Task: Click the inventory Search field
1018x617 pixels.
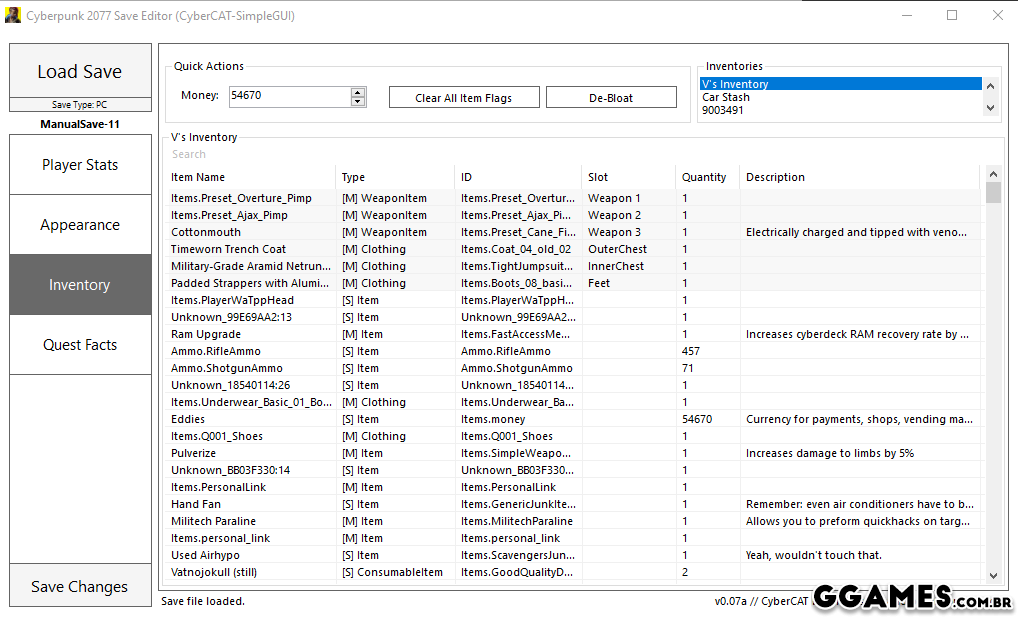Action: tap(400, 154)
